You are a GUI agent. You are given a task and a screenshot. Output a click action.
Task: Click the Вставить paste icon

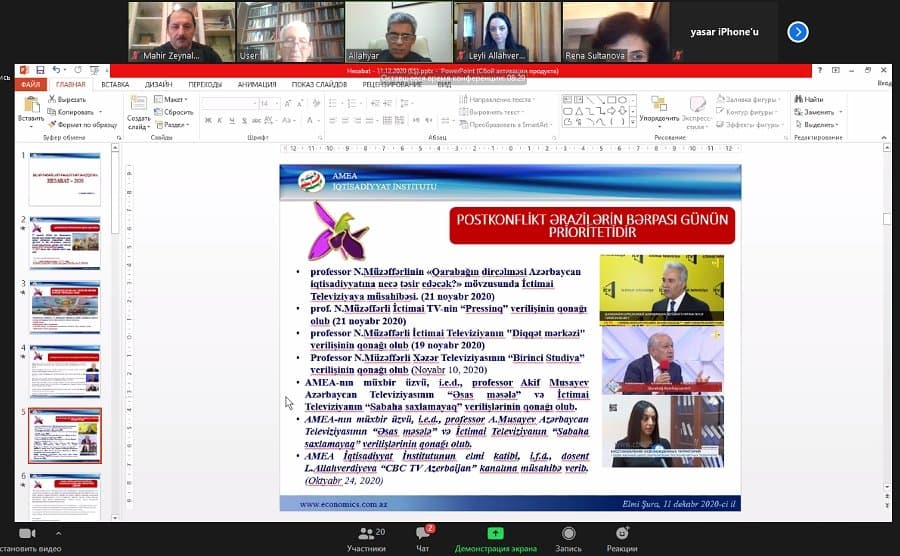coord(32,105)
